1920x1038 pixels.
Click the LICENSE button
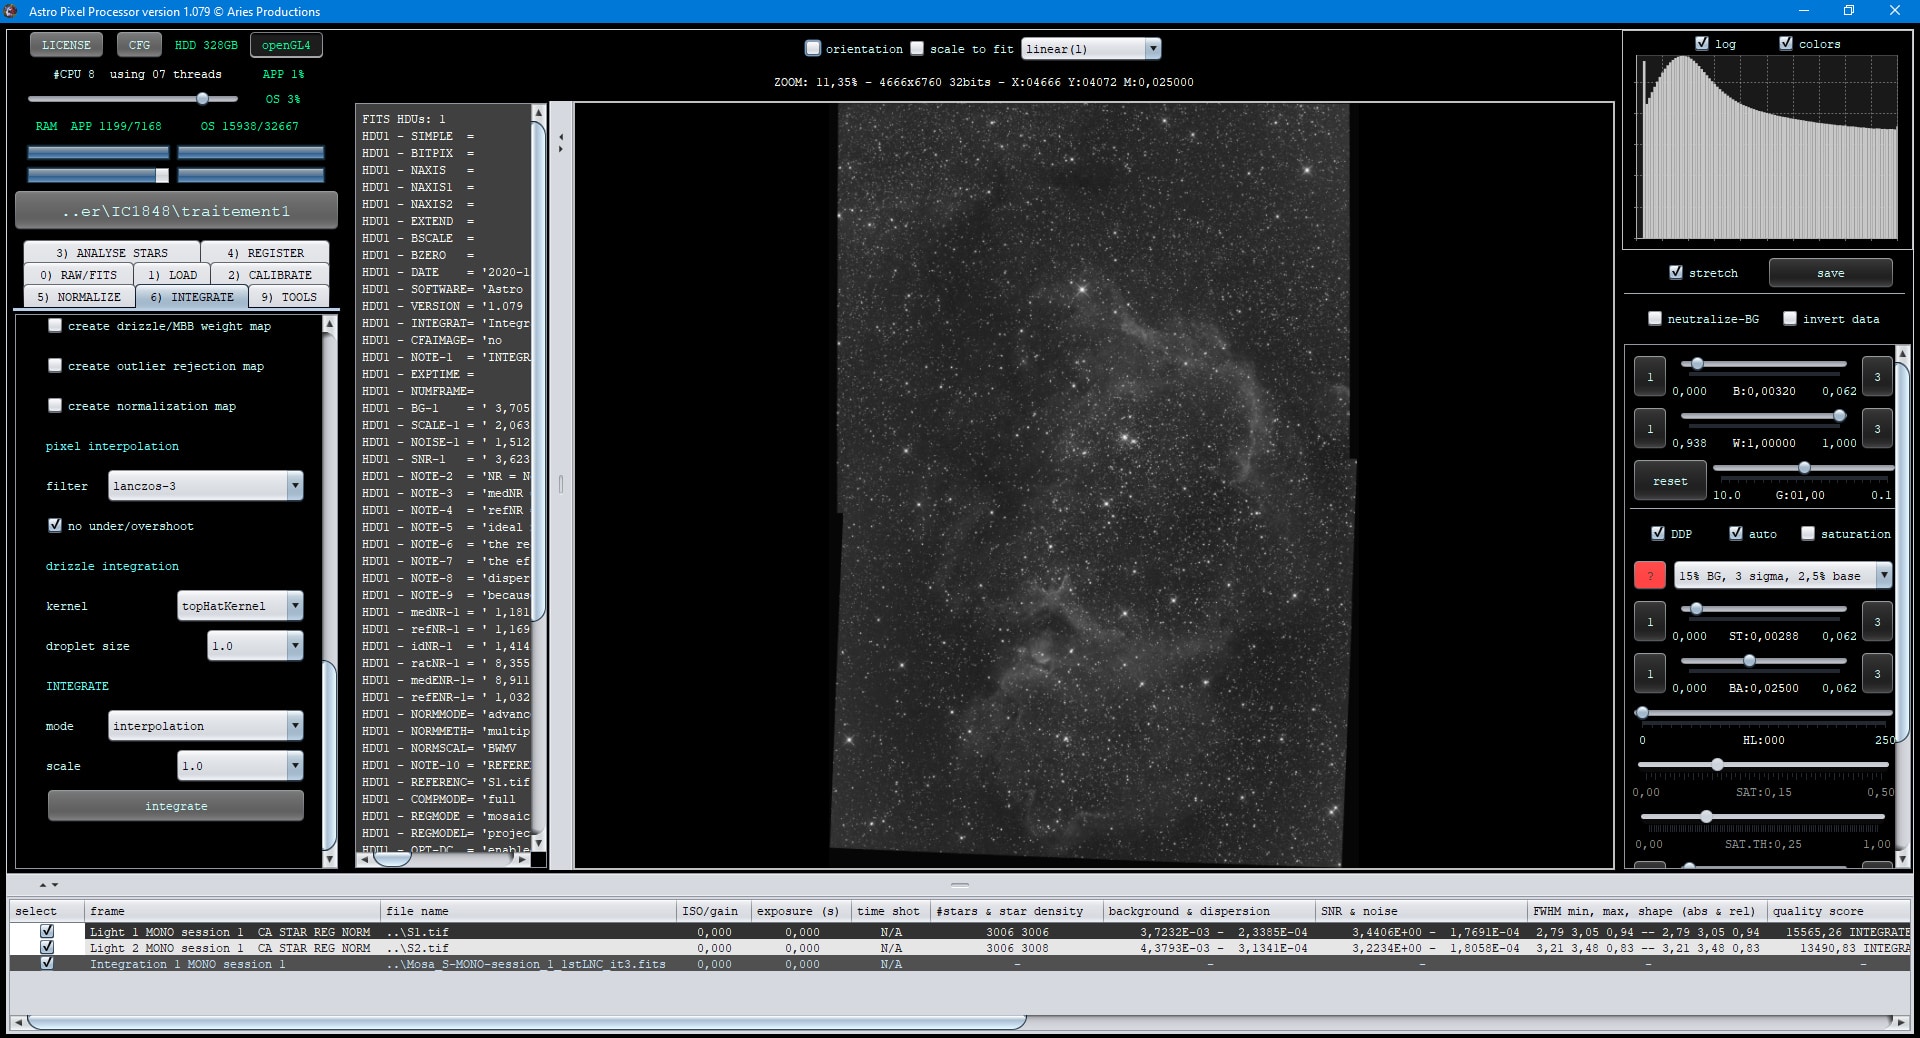pyautogui.click(x=66, y=44)
